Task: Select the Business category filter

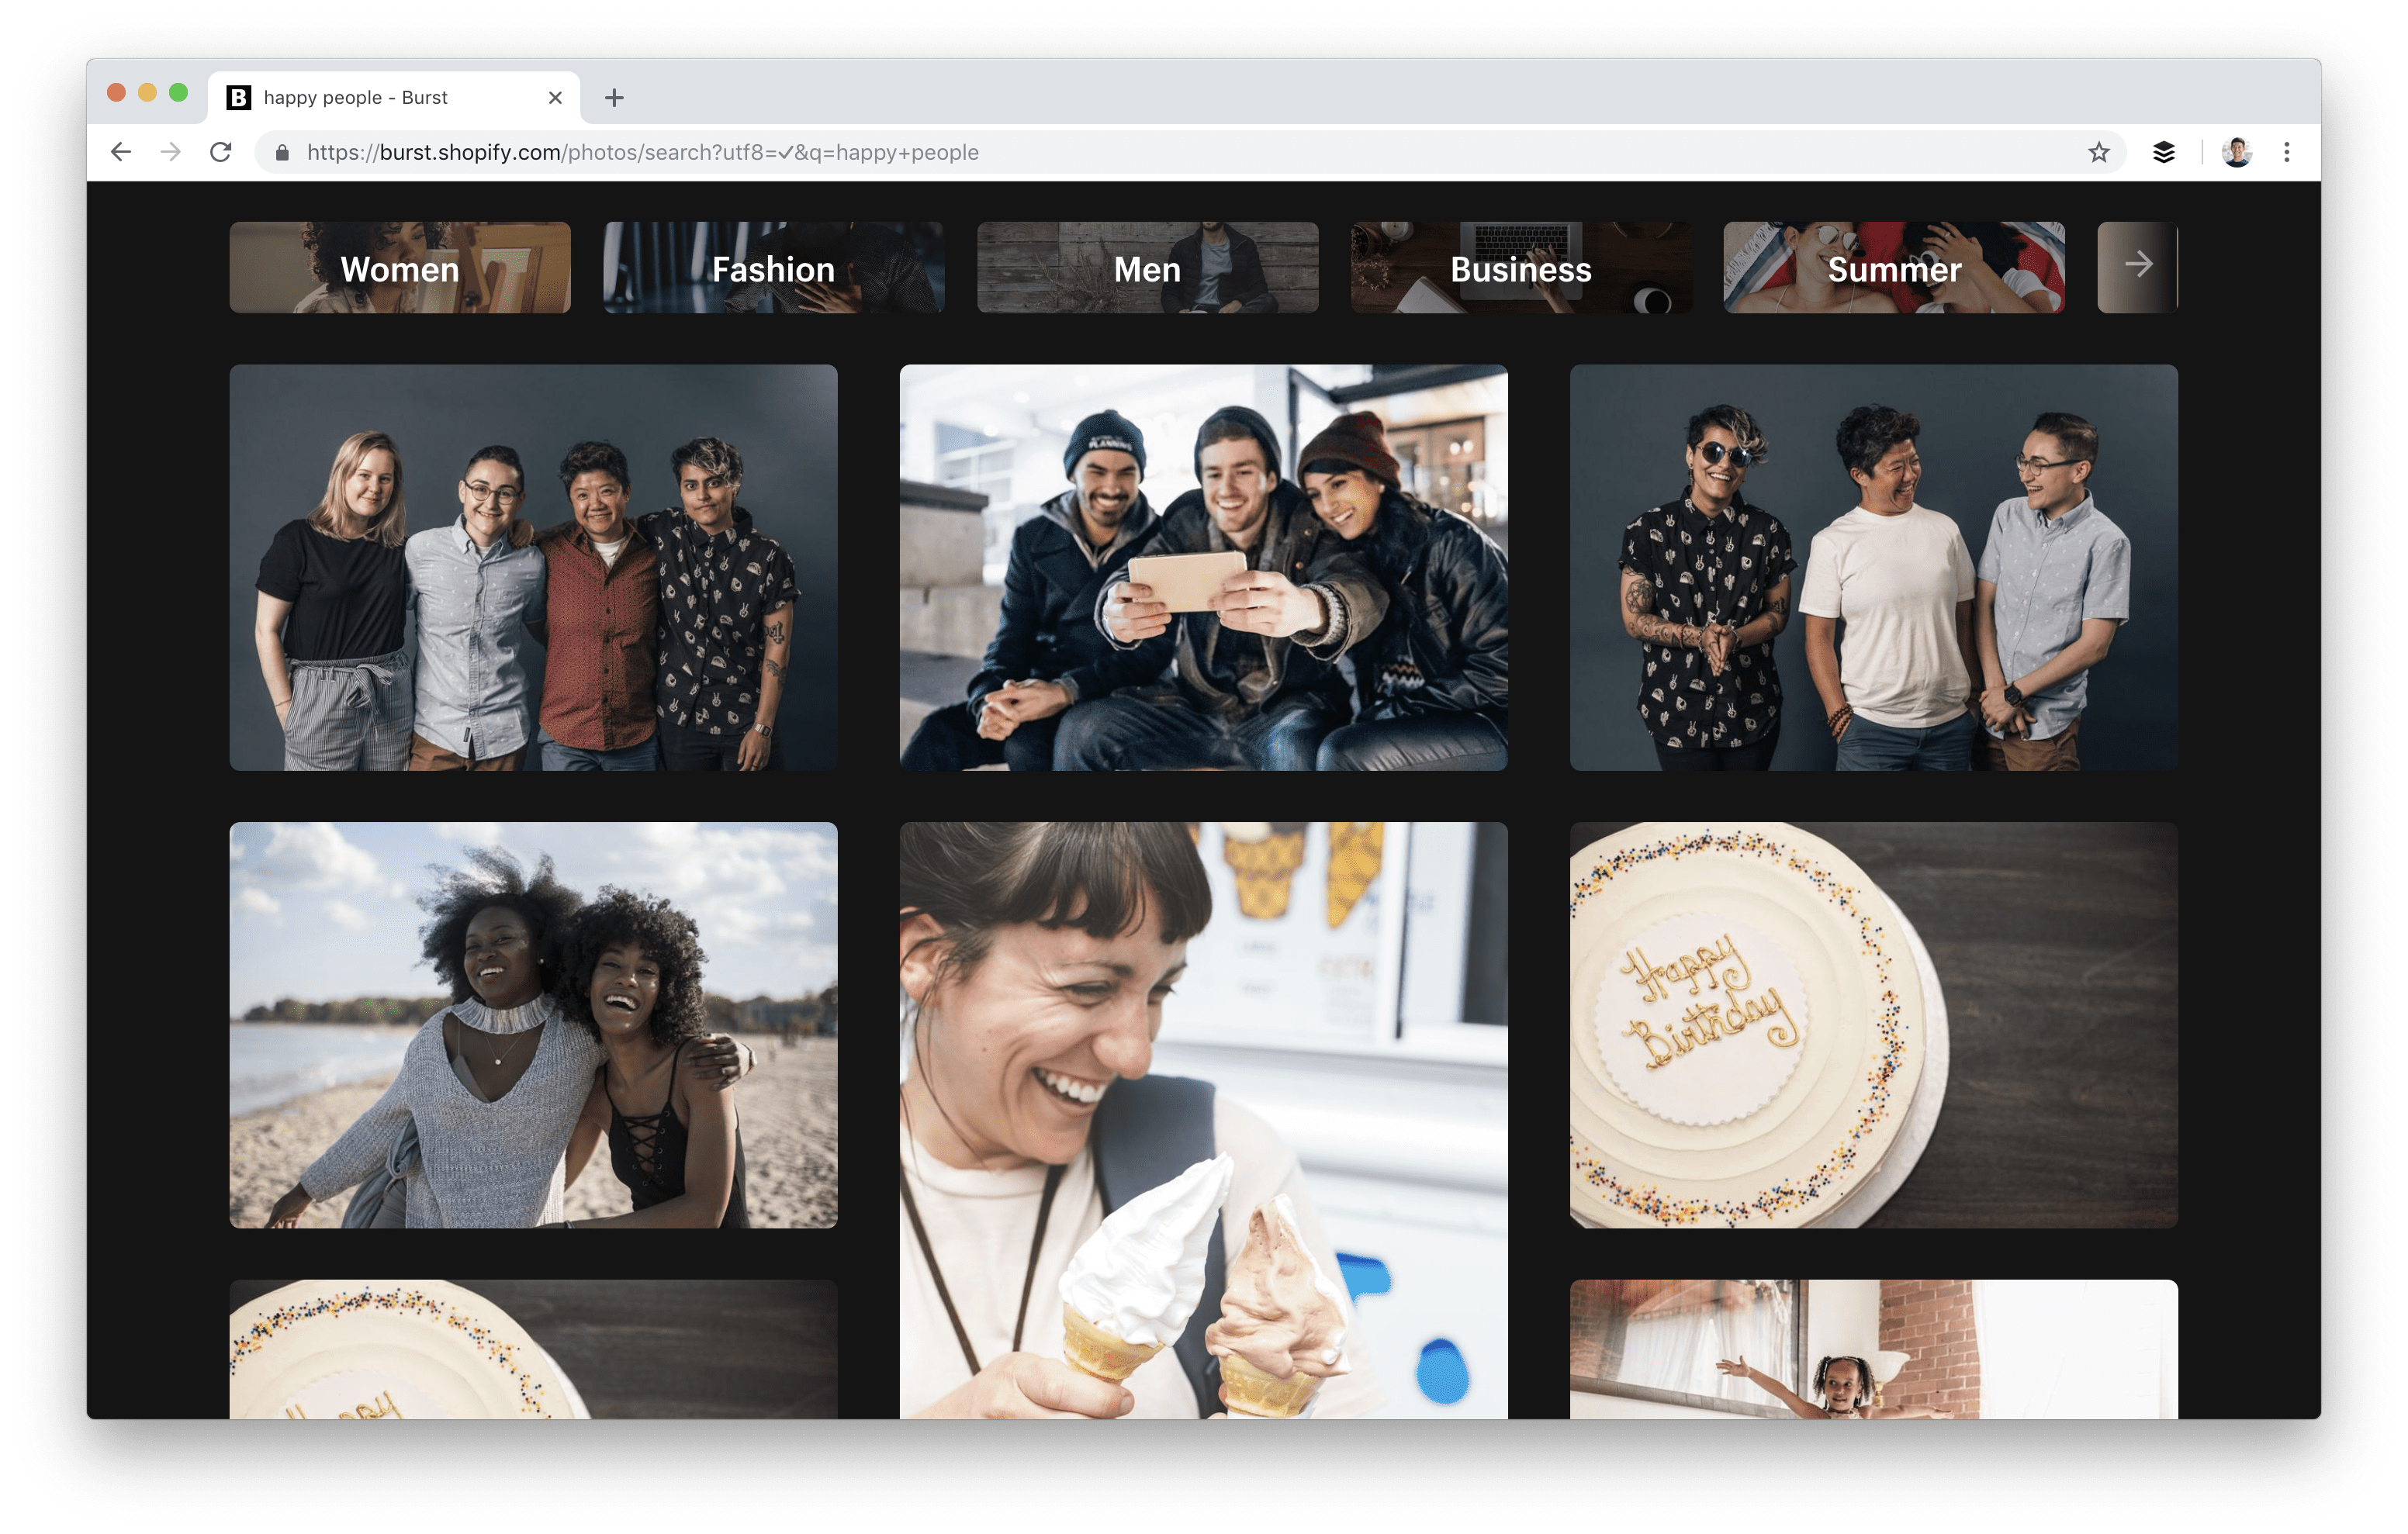Action: [1520, 267]
